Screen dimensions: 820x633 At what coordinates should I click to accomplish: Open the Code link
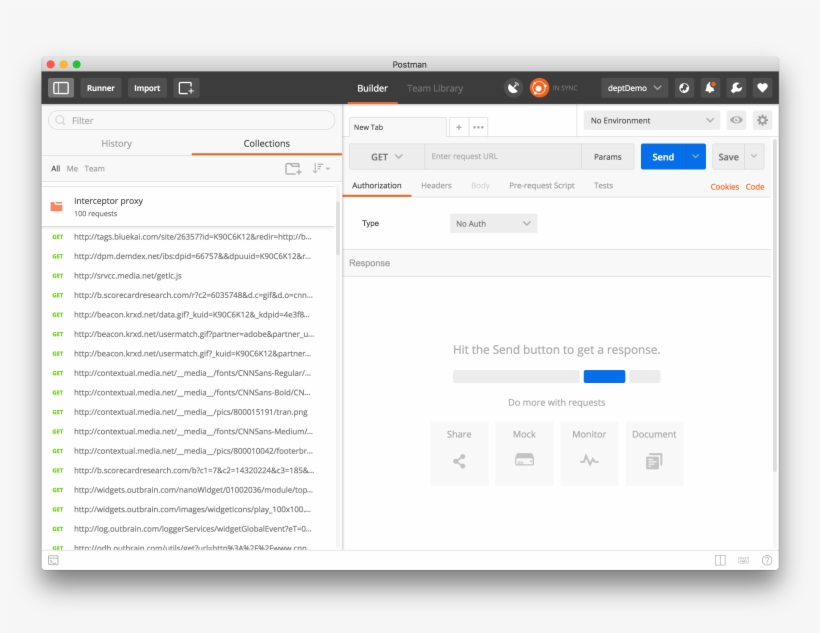[755, 187]
